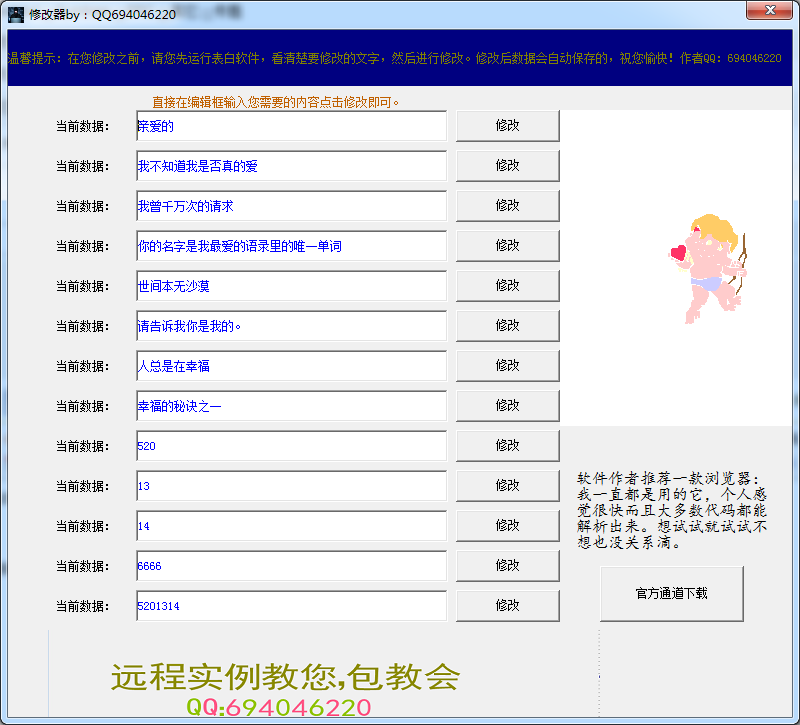800x725 pixels.
Task: Click 修改 for the 6666 row
Action: pyautogui.click(x=508, y=565)
